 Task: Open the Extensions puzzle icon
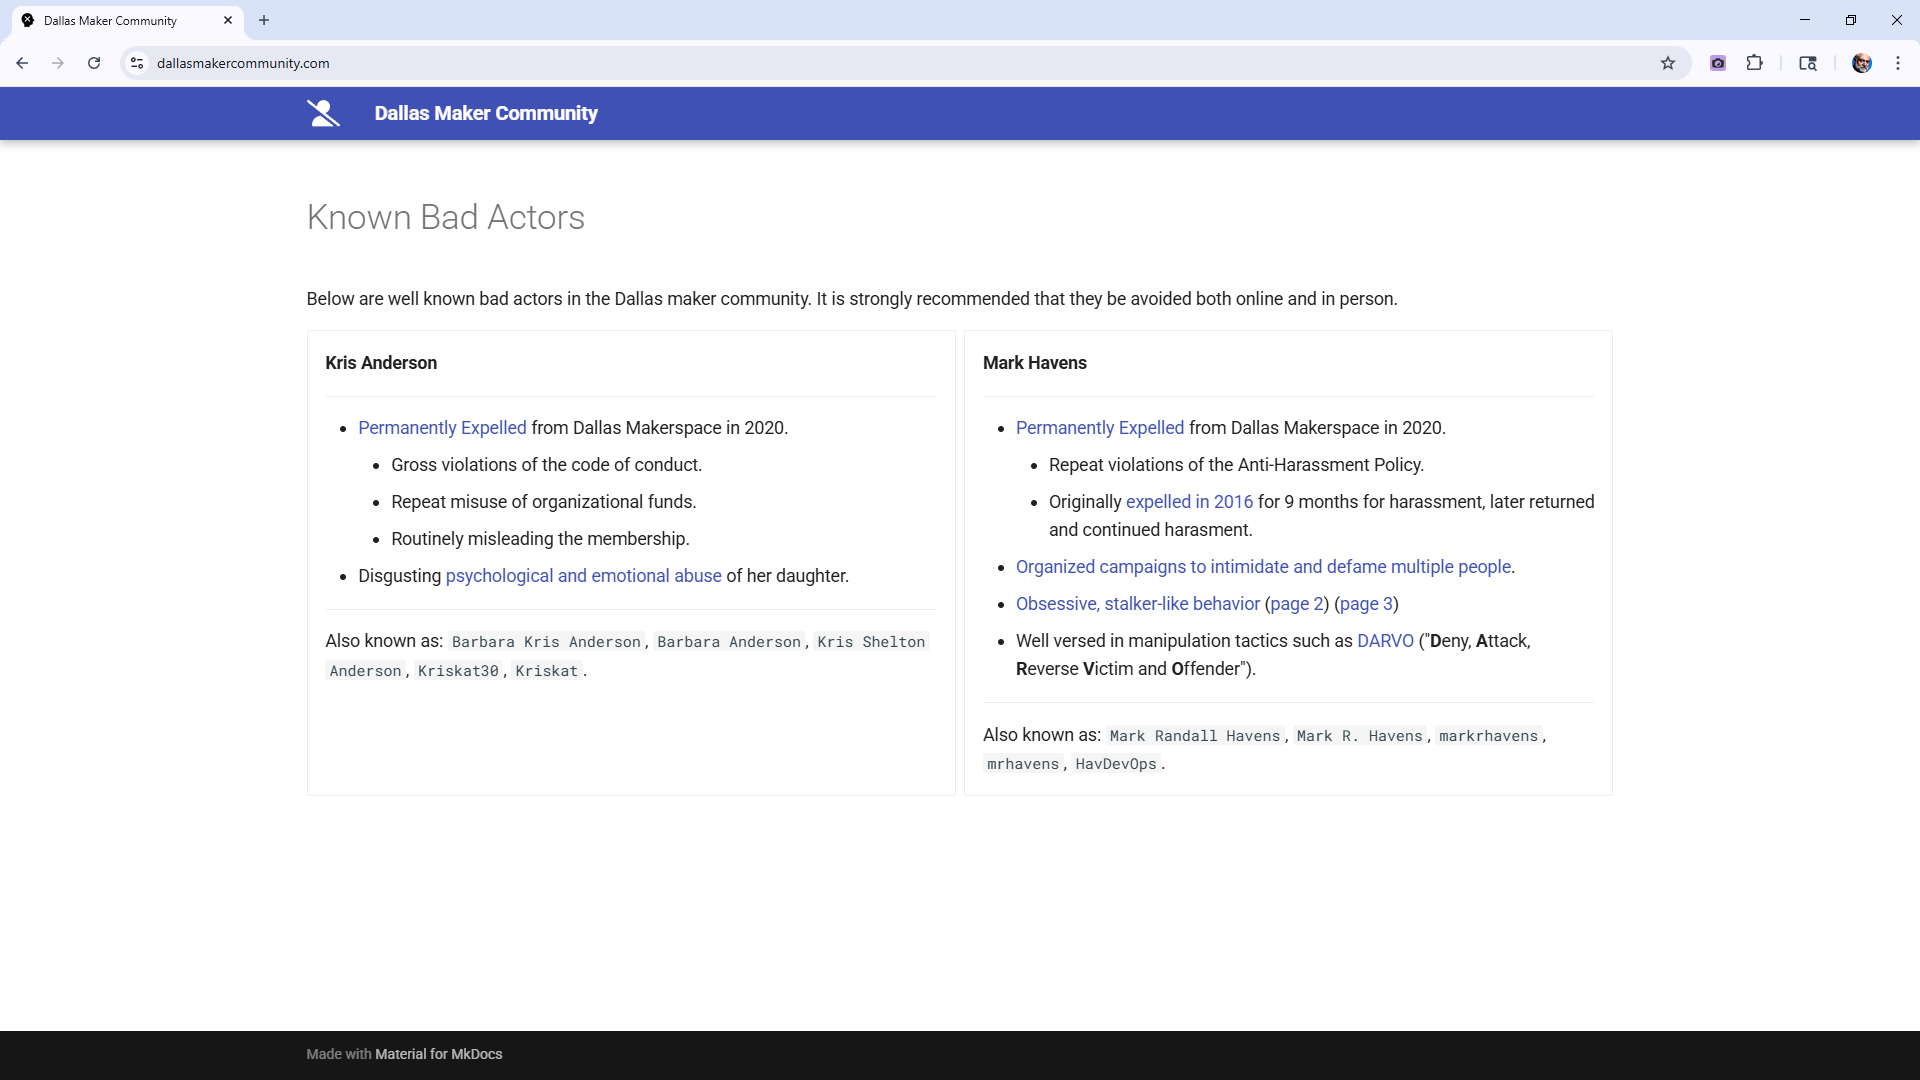coord(1754,63)
